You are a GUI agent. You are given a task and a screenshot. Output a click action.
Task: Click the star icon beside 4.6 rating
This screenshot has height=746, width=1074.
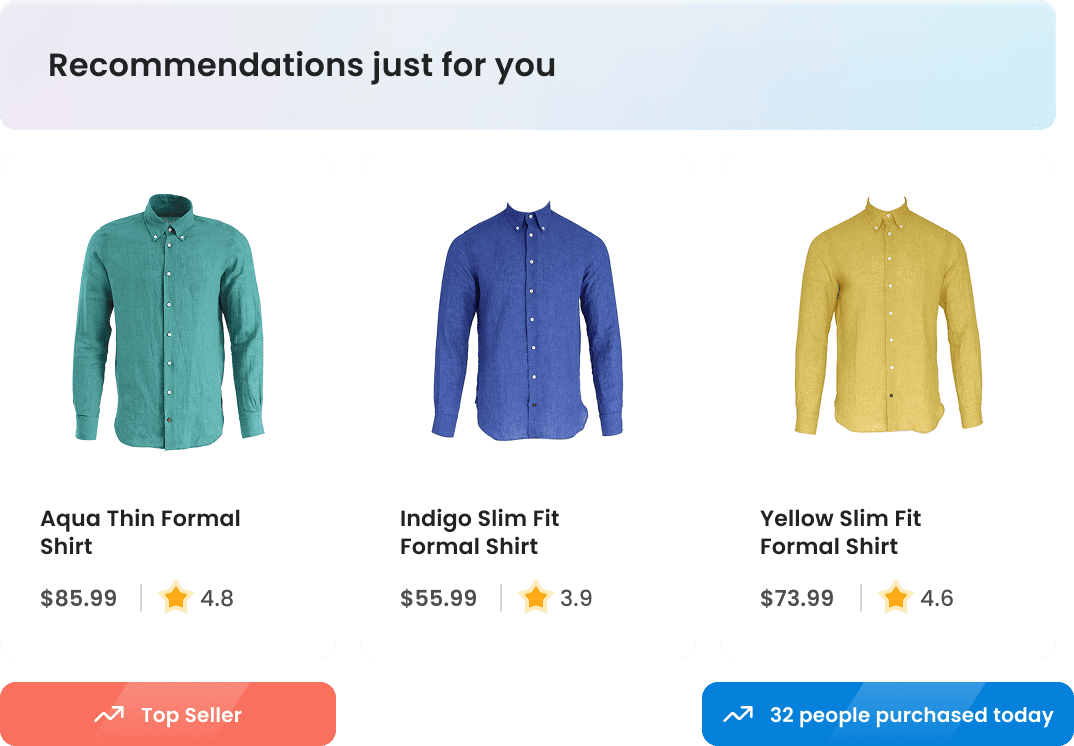896,598
